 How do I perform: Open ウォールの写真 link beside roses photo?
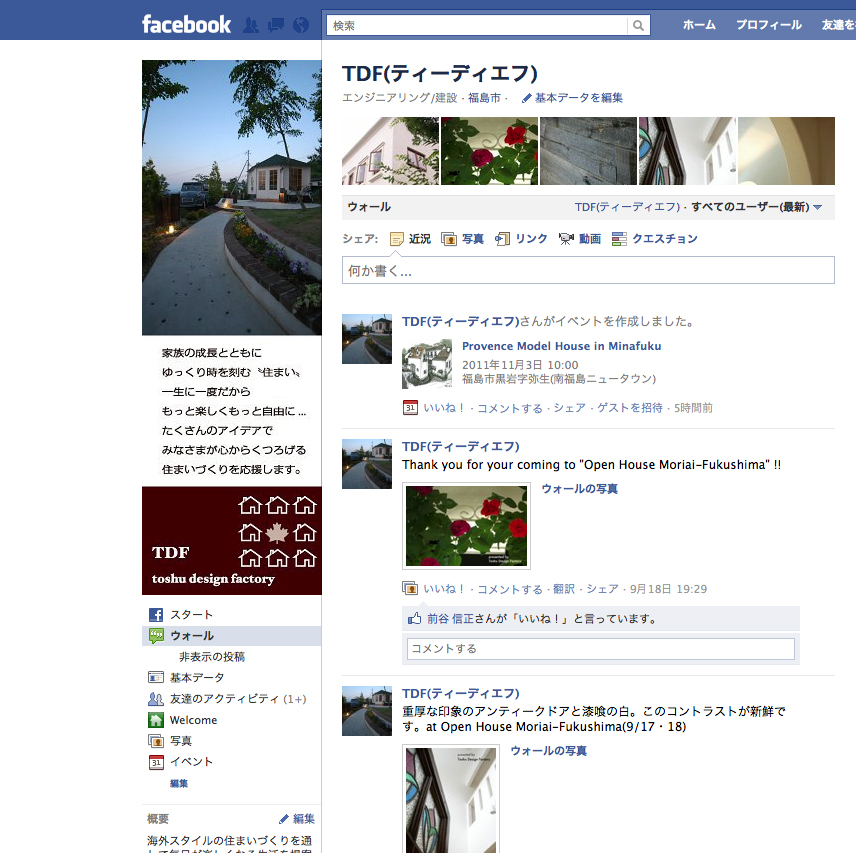tap(579, 489)
